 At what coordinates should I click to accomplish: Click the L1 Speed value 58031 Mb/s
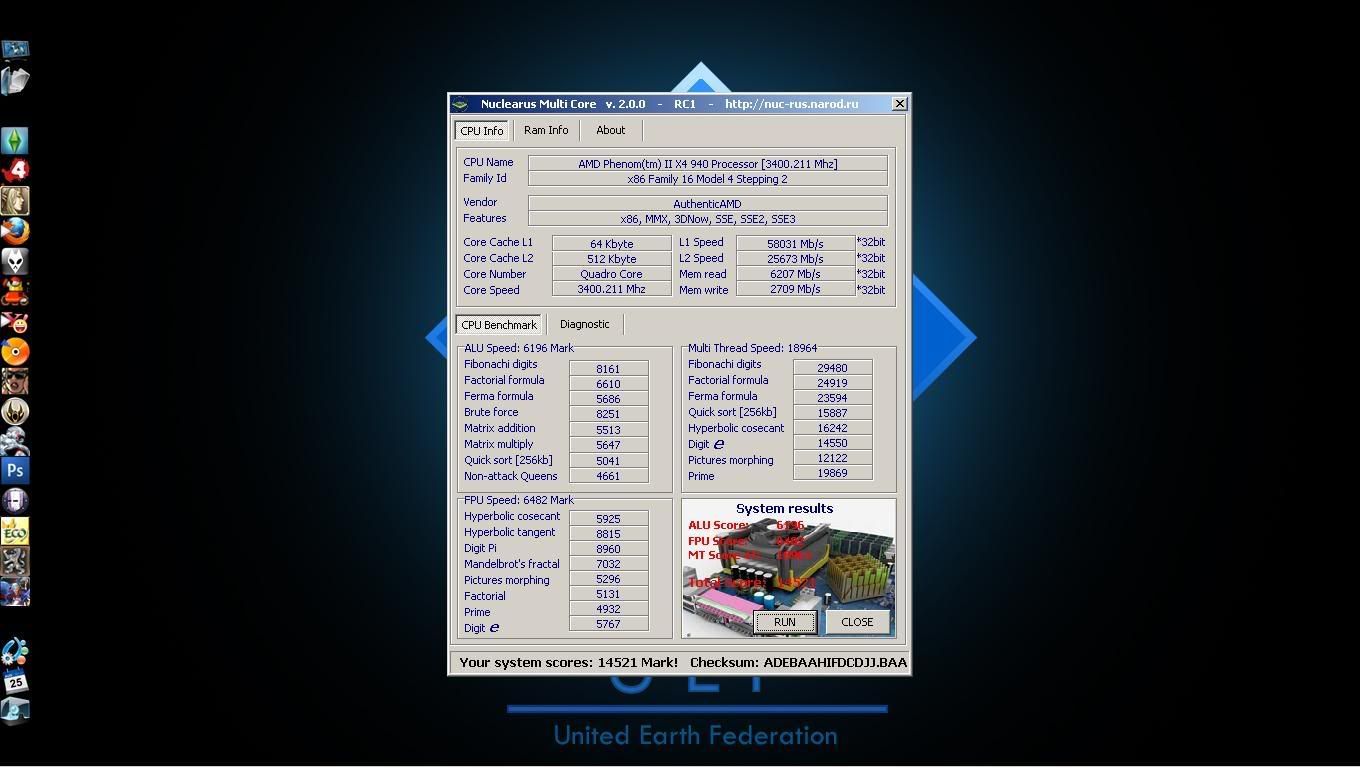pos(796,244)
